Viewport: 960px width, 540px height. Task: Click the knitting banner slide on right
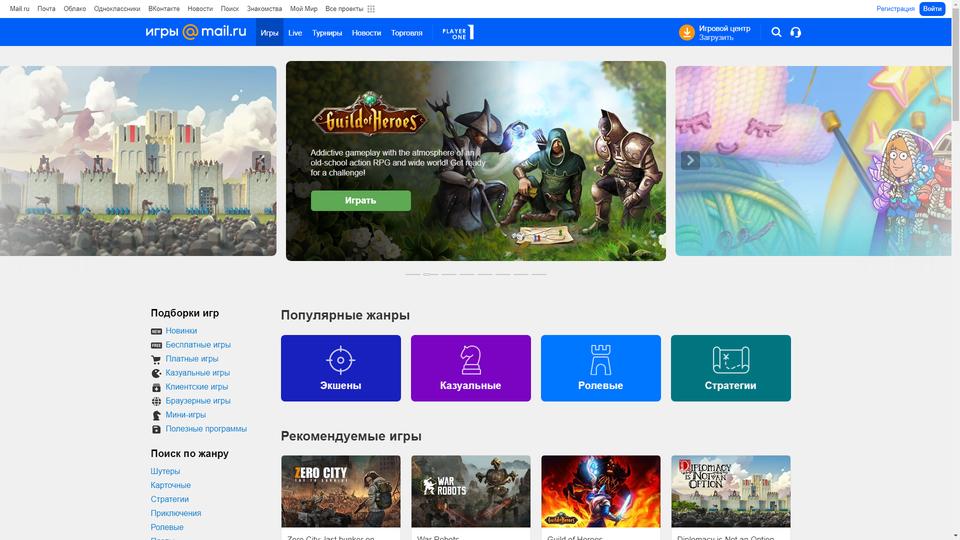813,160
